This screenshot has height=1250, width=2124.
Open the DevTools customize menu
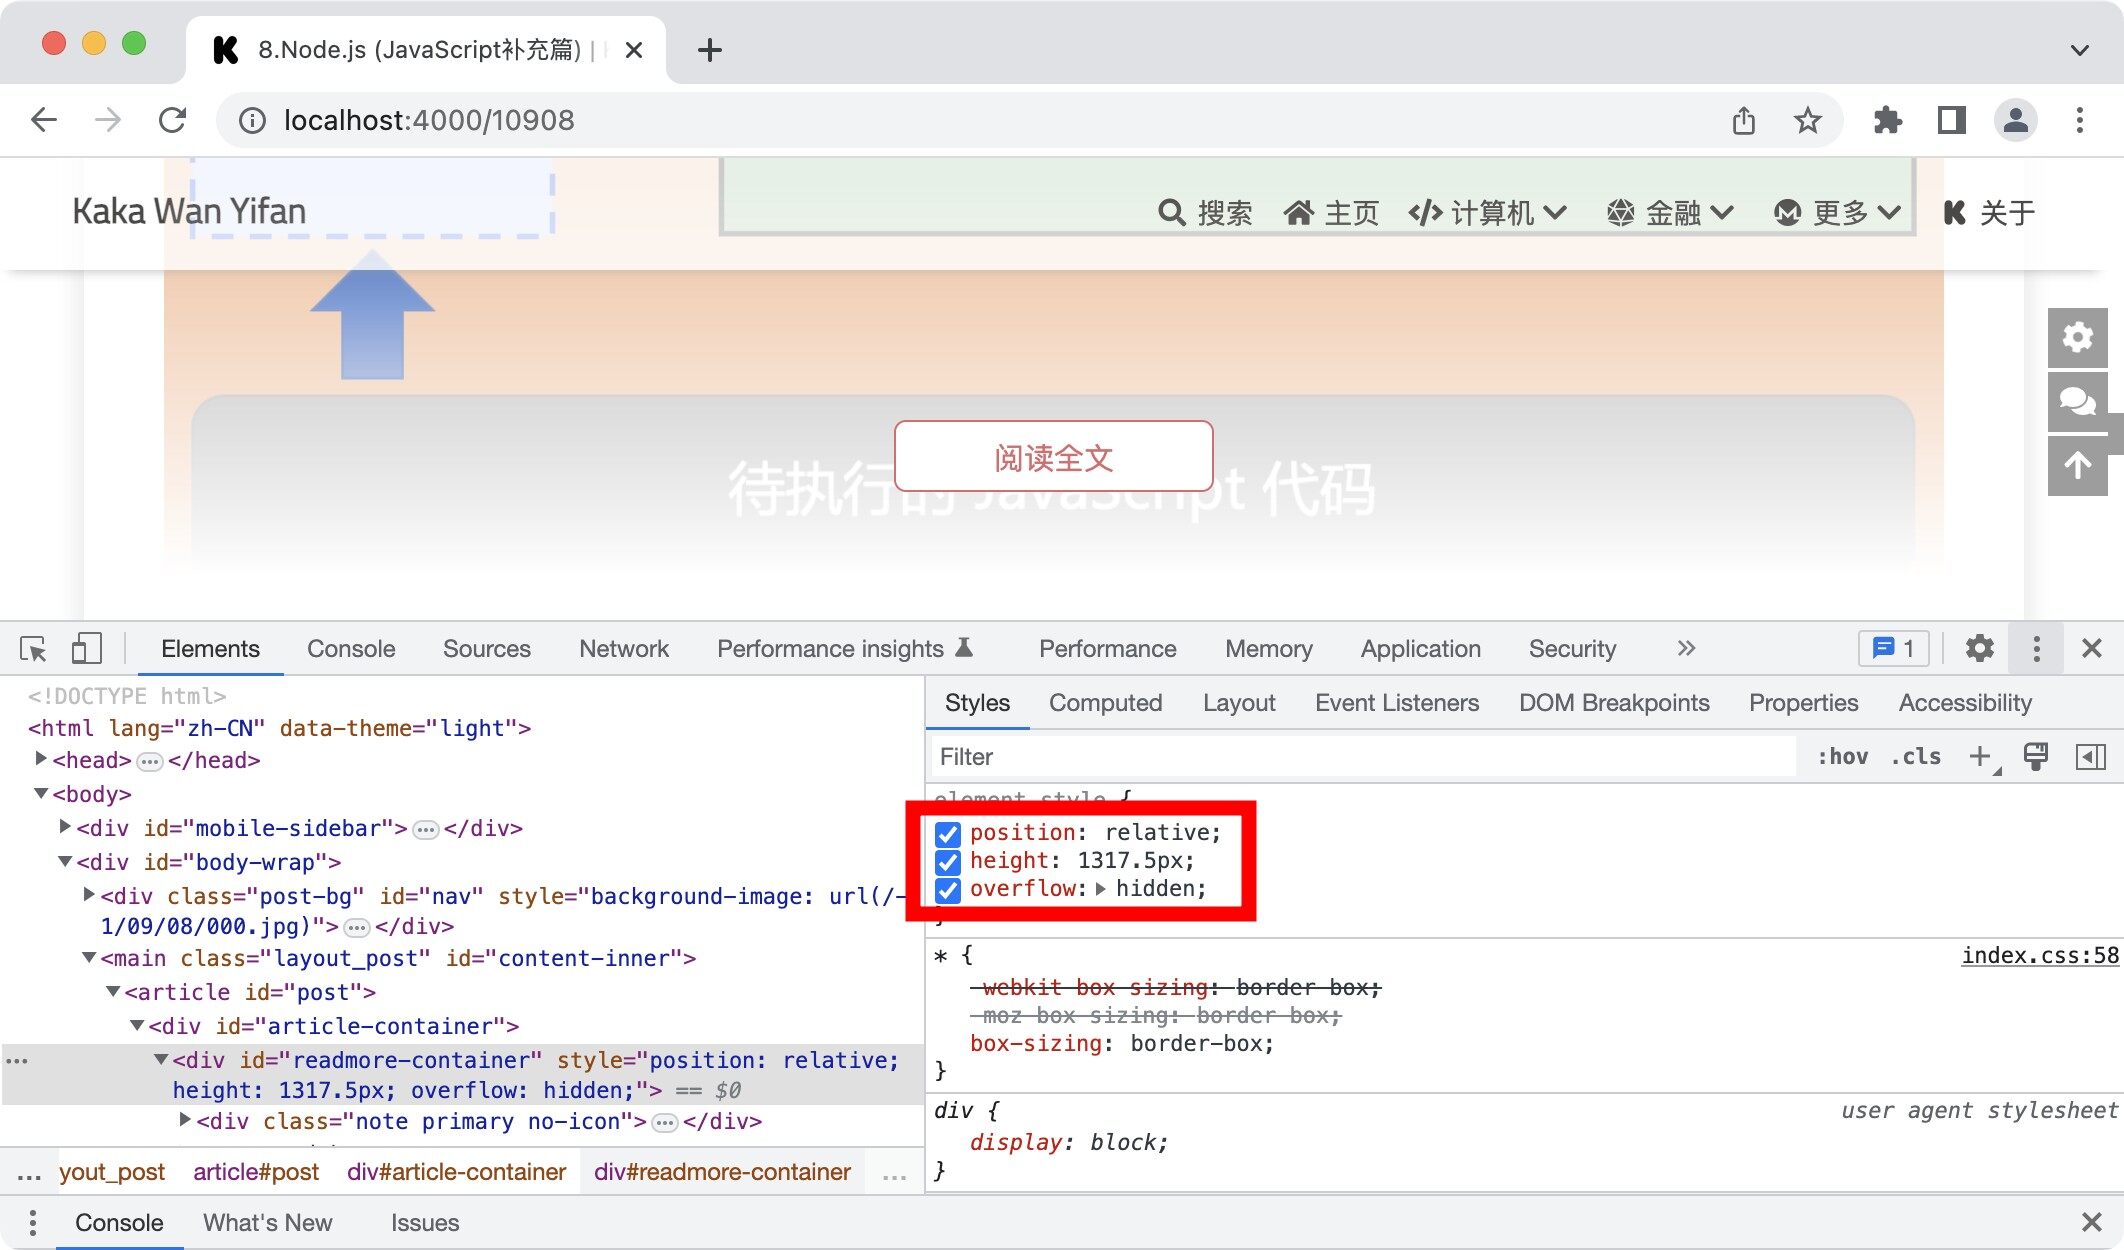coord(2035,648)
